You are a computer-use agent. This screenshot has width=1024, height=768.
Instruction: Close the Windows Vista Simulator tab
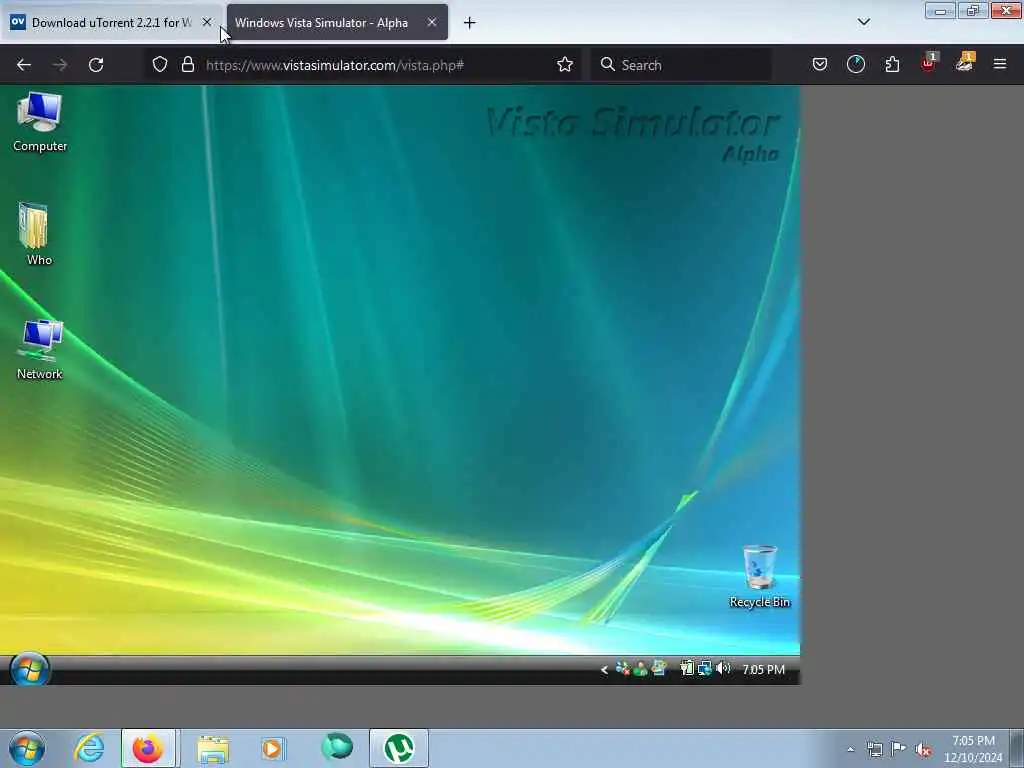pos(432,22)
